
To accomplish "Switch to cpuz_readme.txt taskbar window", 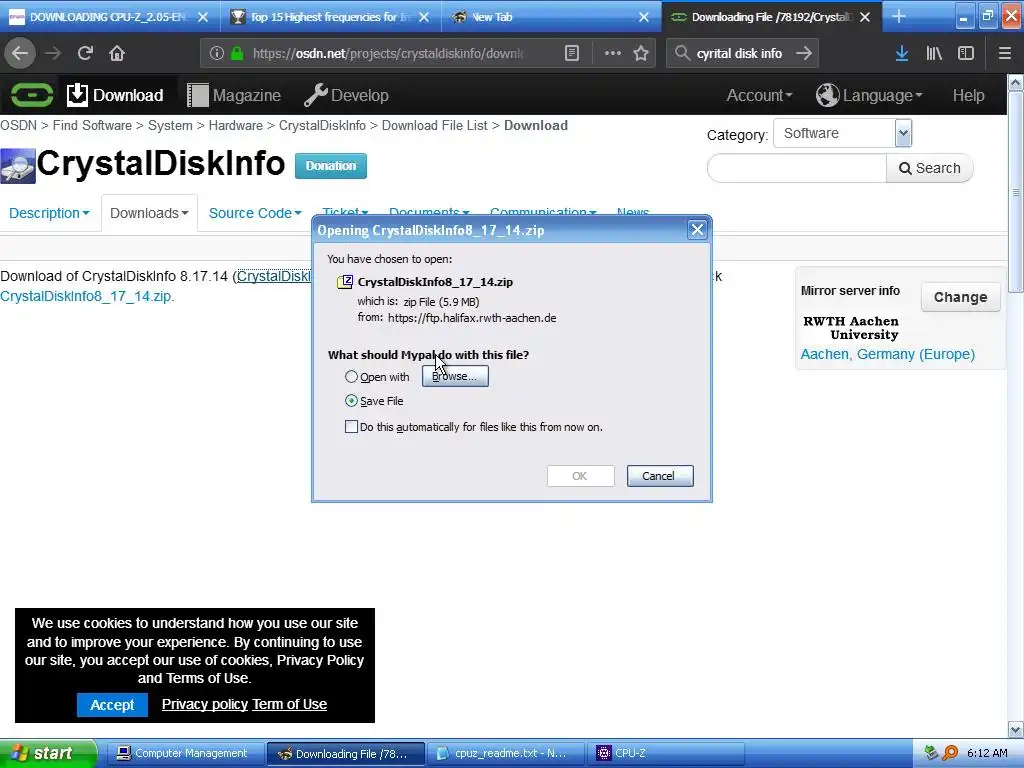I will click(505, 753).
